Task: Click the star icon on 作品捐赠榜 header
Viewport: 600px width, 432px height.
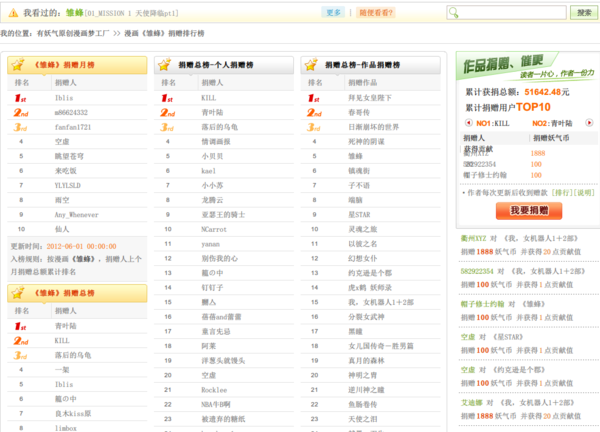Action: pos(311,65)
